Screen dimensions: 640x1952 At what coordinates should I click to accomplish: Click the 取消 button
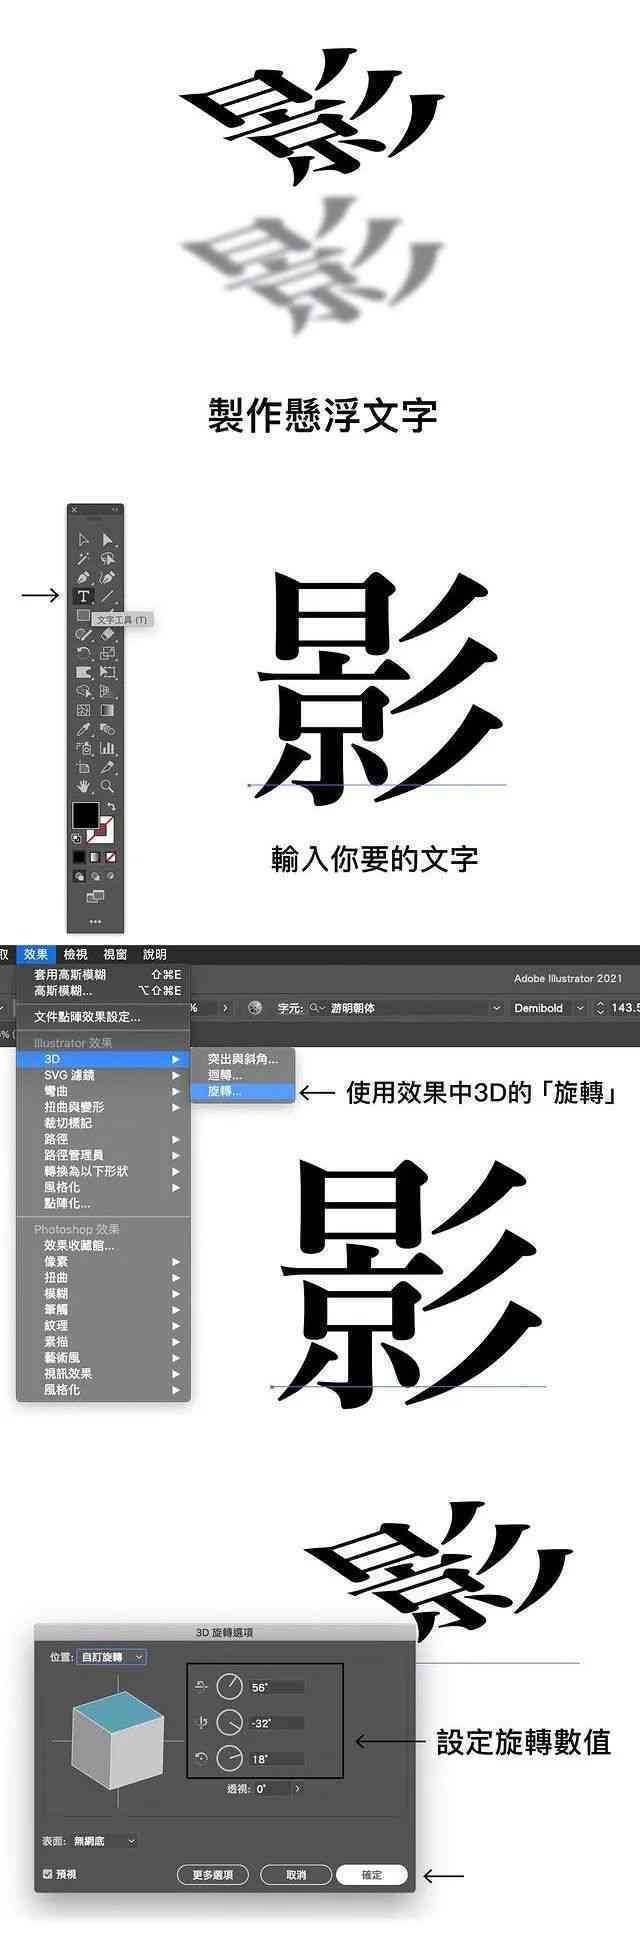pyautogui.click(x=296, y=1874)
